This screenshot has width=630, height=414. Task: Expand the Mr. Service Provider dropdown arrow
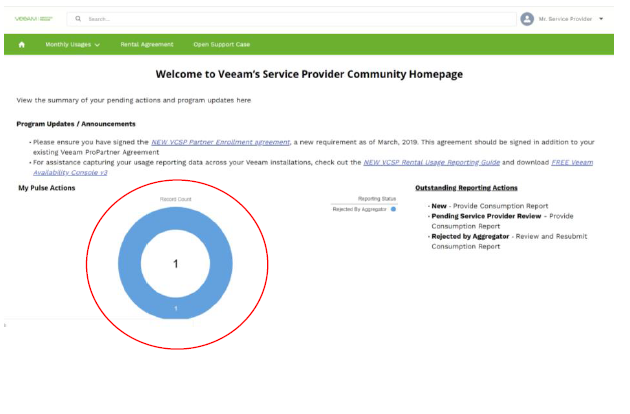point(601,19)
